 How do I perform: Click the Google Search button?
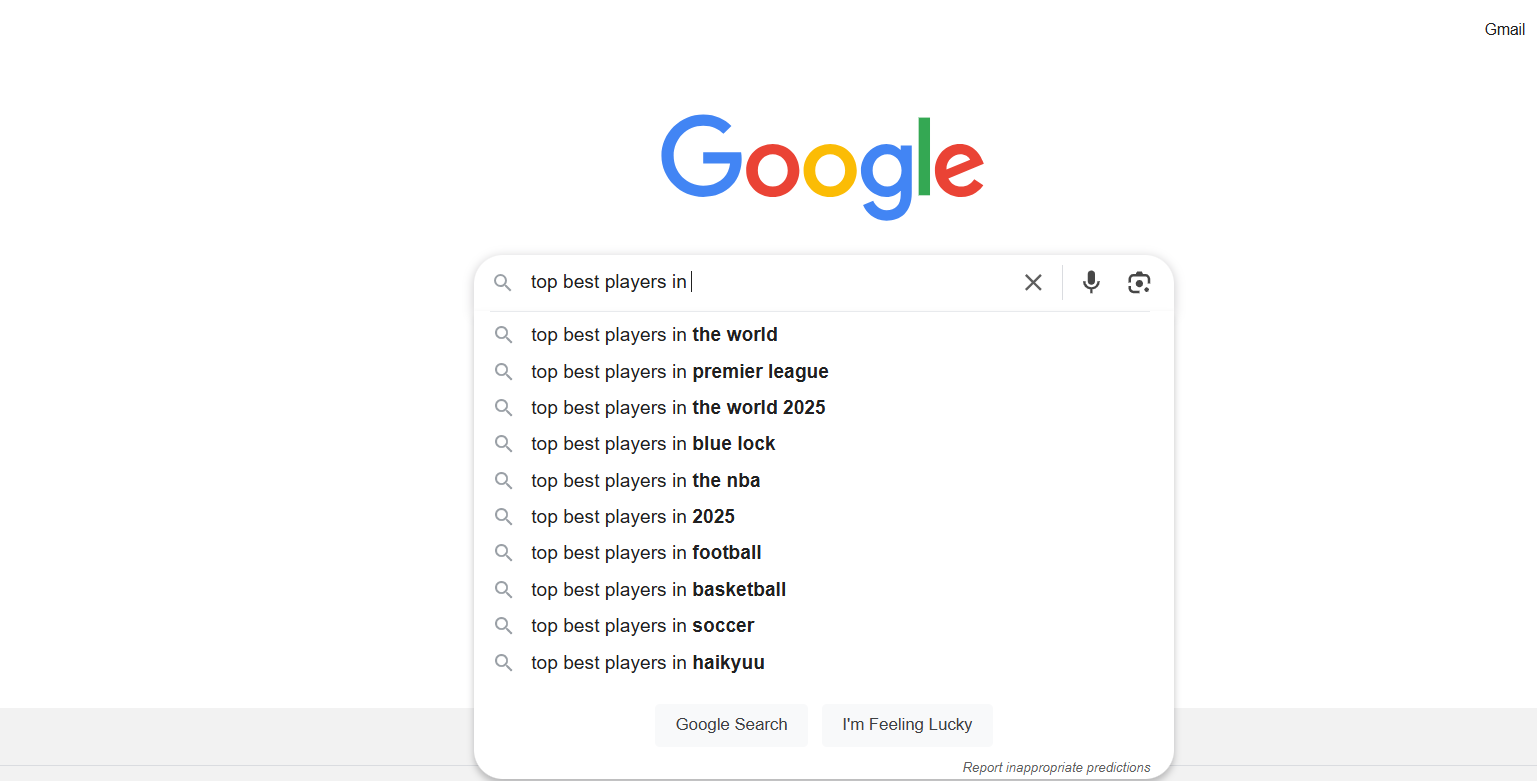tap(731, 724)
